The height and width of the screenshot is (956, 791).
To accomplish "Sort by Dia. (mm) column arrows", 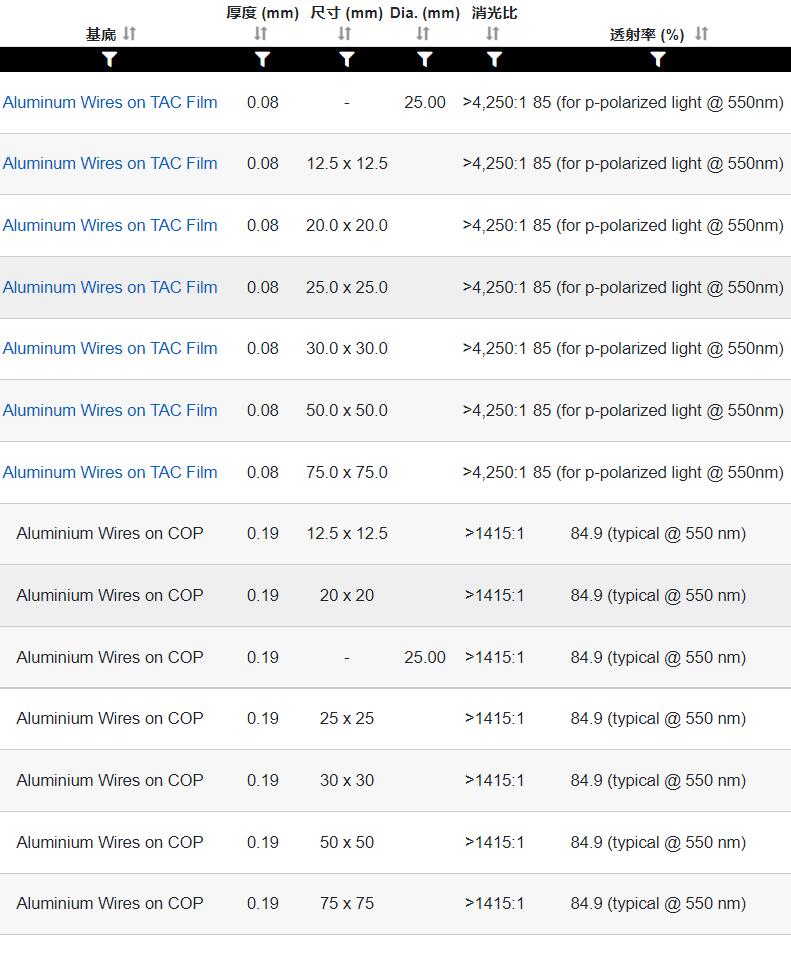I will tap(423, 34).
